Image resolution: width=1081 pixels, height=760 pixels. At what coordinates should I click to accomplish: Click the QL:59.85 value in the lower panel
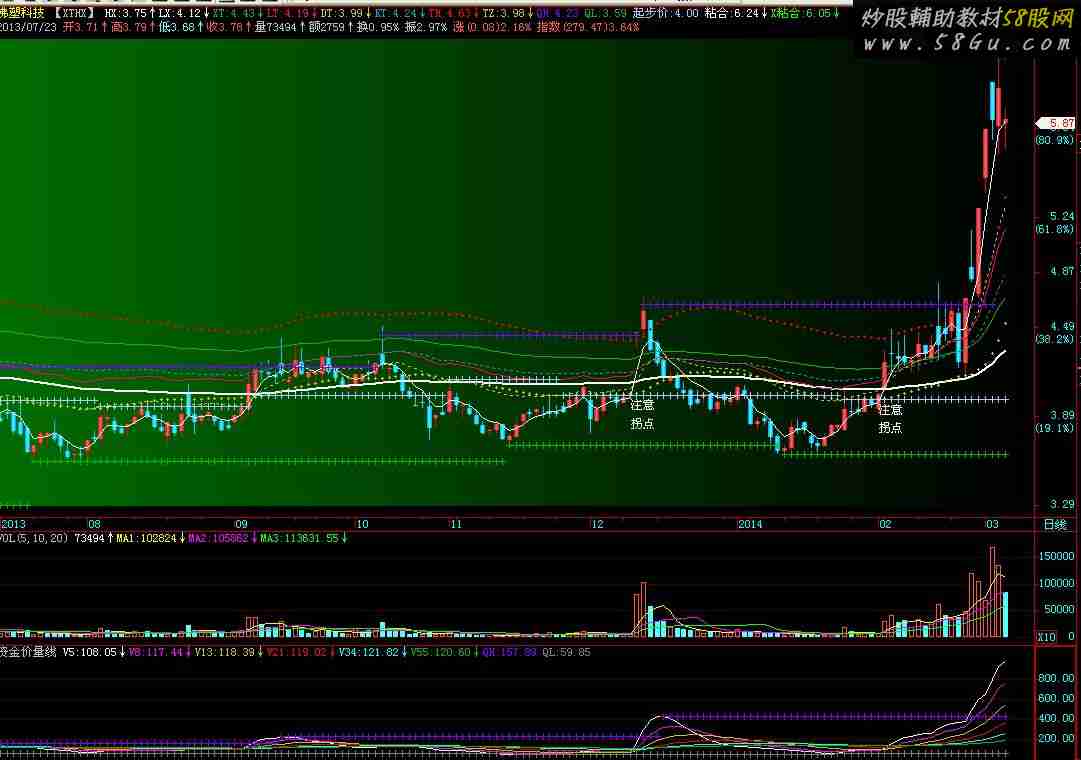point(566,652)
